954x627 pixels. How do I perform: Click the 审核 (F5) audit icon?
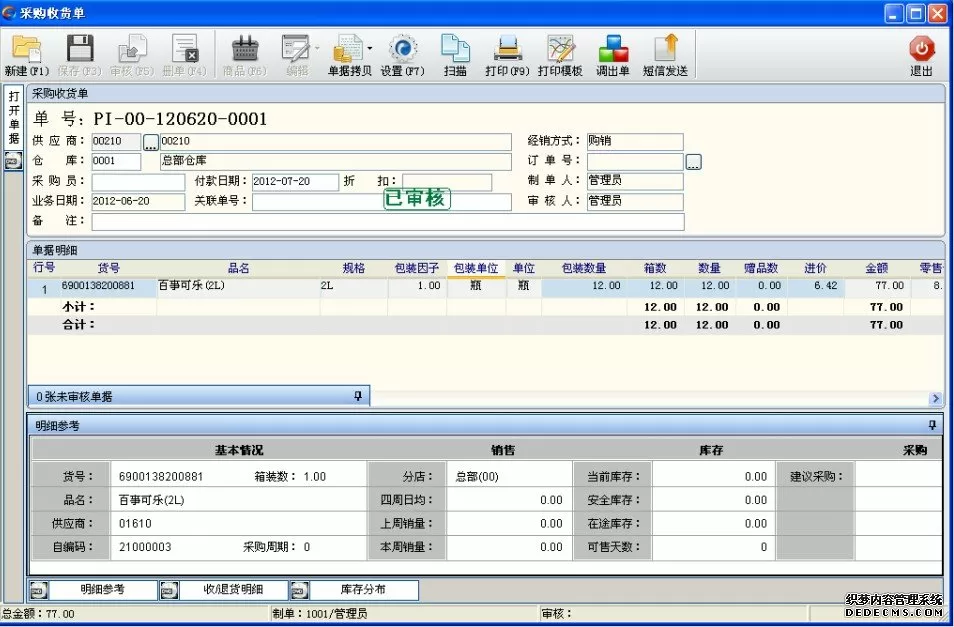pyautogui.click(x=132, y=50)
